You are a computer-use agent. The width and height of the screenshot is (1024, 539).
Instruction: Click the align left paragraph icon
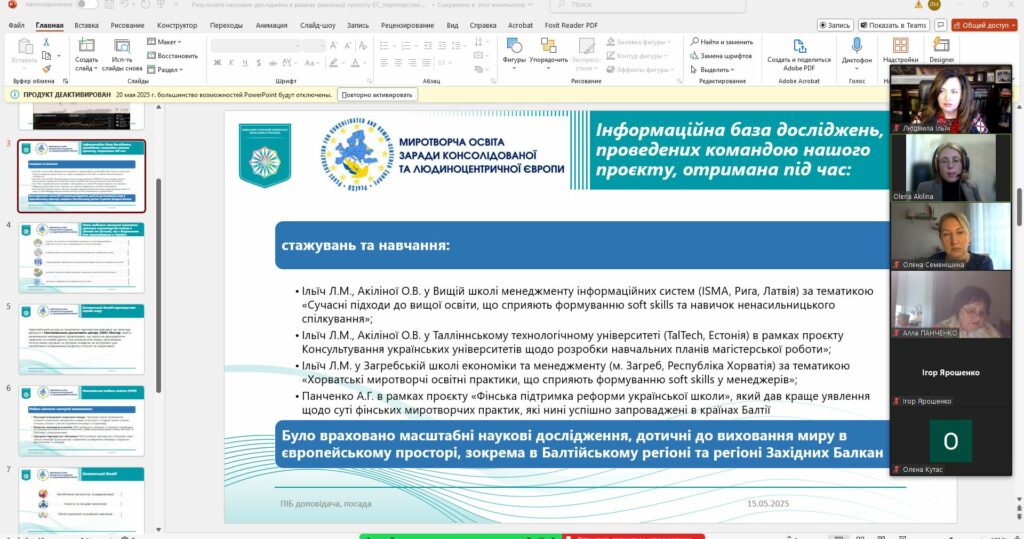pos(384,63)
